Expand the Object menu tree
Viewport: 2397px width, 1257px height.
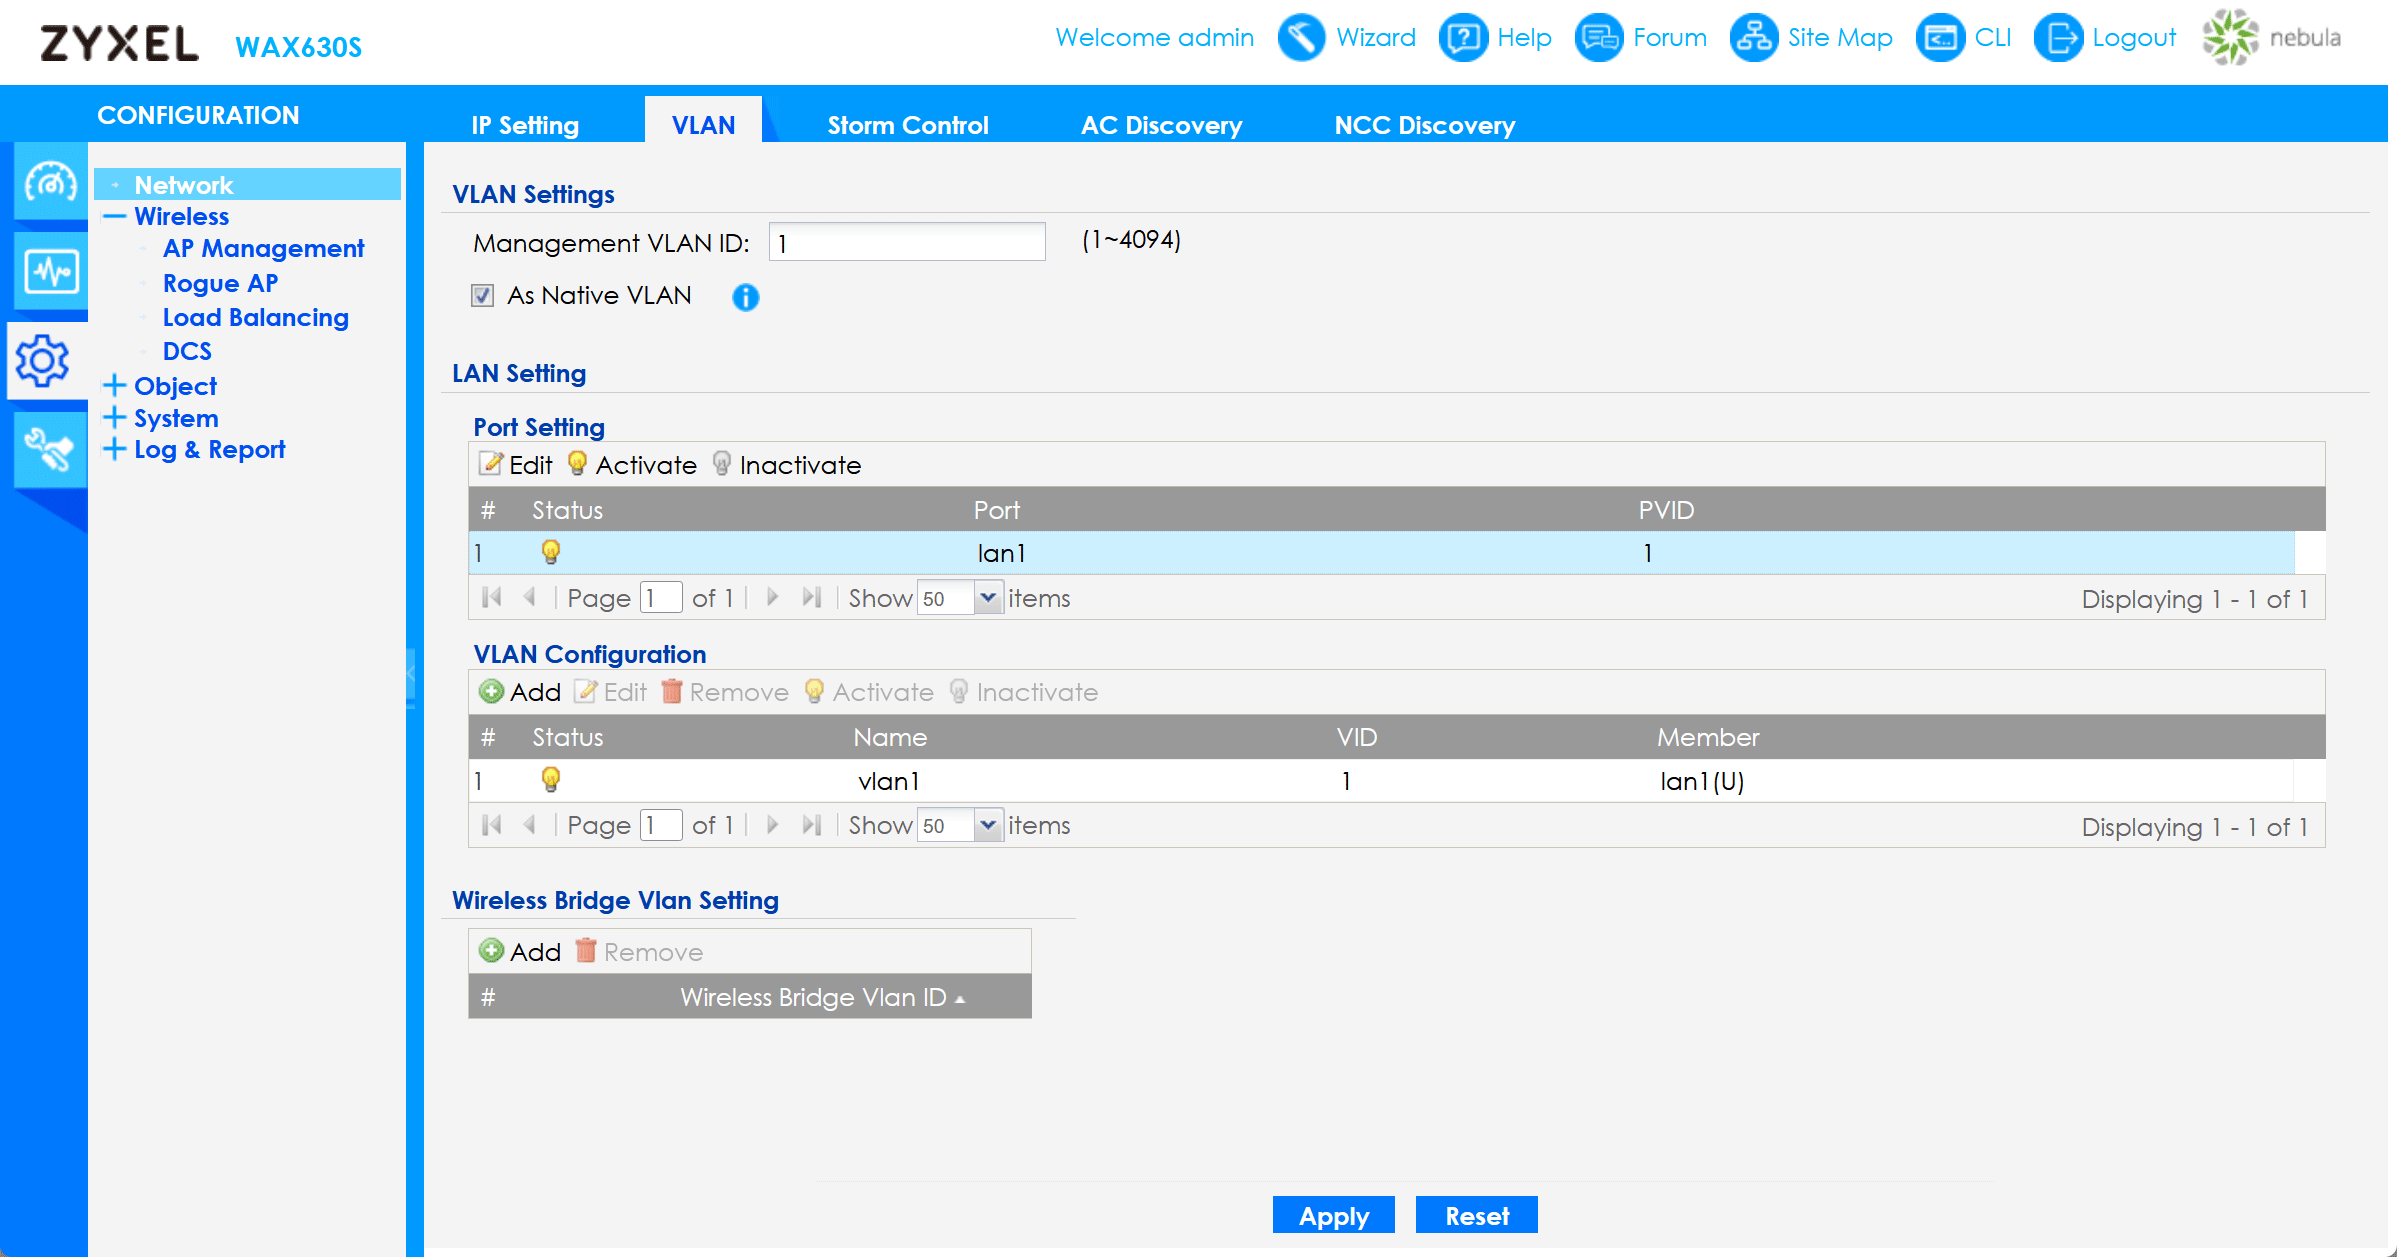115,386
